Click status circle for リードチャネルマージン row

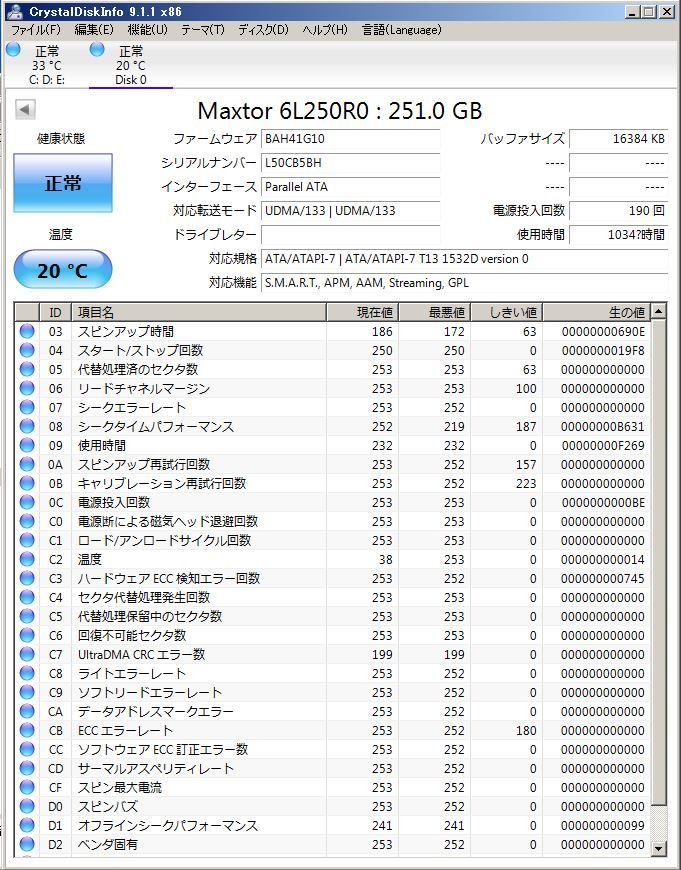tap(27, 388)
